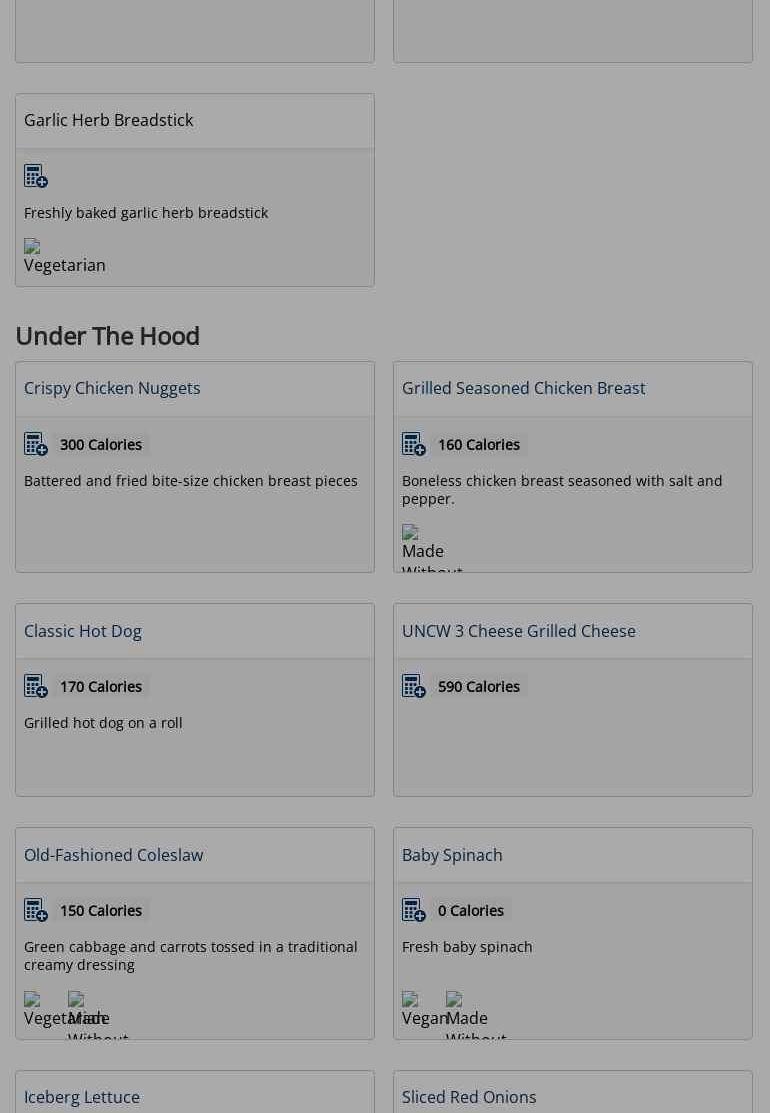Open Iceberg Lettuce menu item
This screenshot has height=1113, width=770.
click(x=82, y=1097)
